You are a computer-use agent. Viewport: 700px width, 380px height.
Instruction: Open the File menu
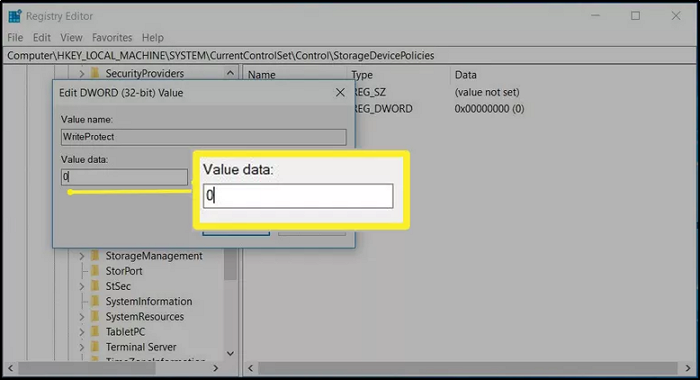pyautogui.click(x=15, y=38)
